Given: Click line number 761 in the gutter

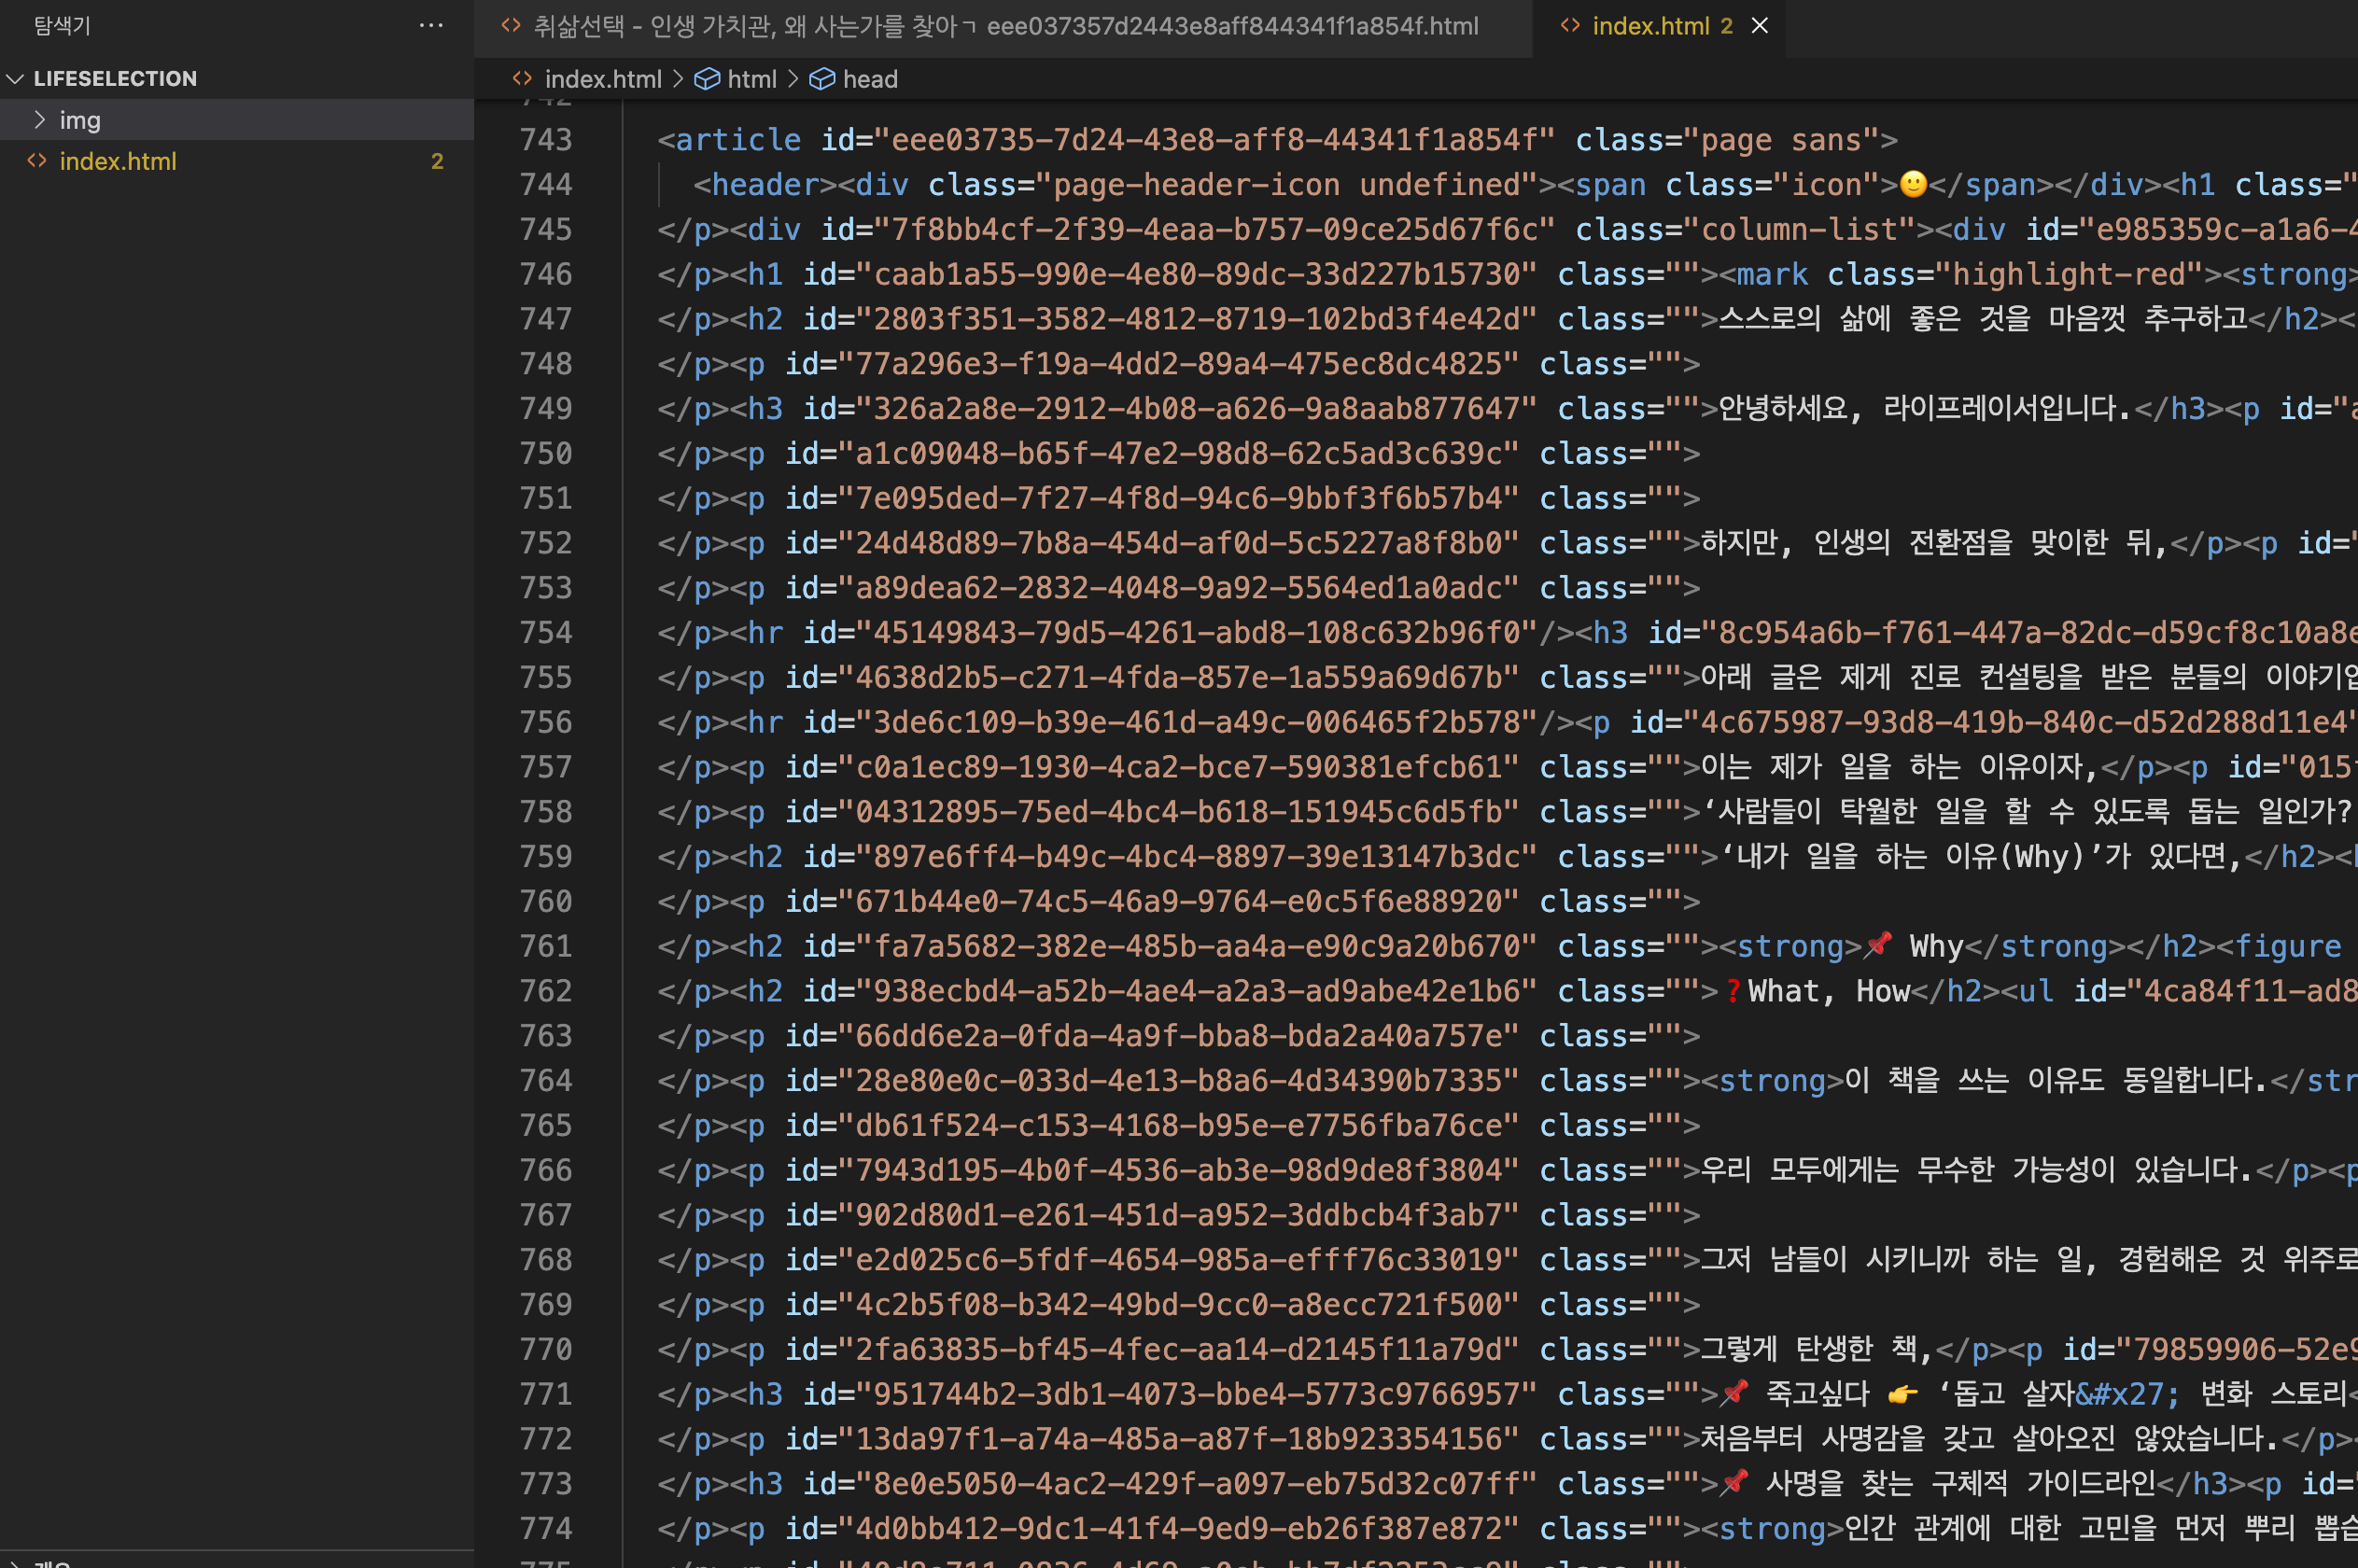Looking at the screenshot, I should (546, 946).
